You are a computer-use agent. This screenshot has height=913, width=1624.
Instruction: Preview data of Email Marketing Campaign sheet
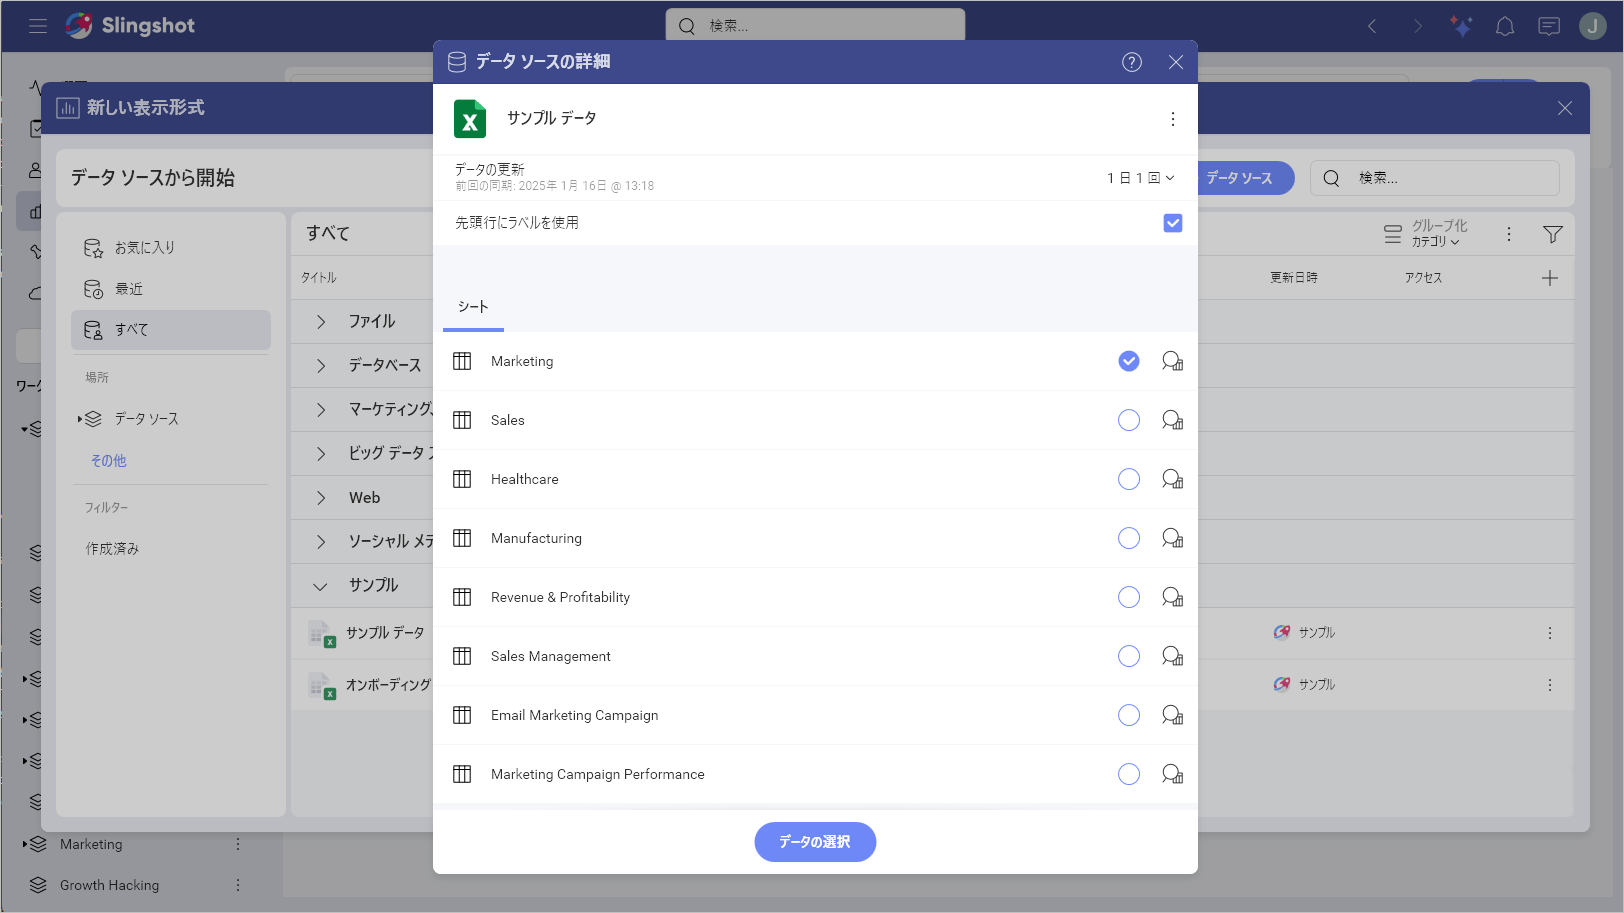click(1173, 715)
